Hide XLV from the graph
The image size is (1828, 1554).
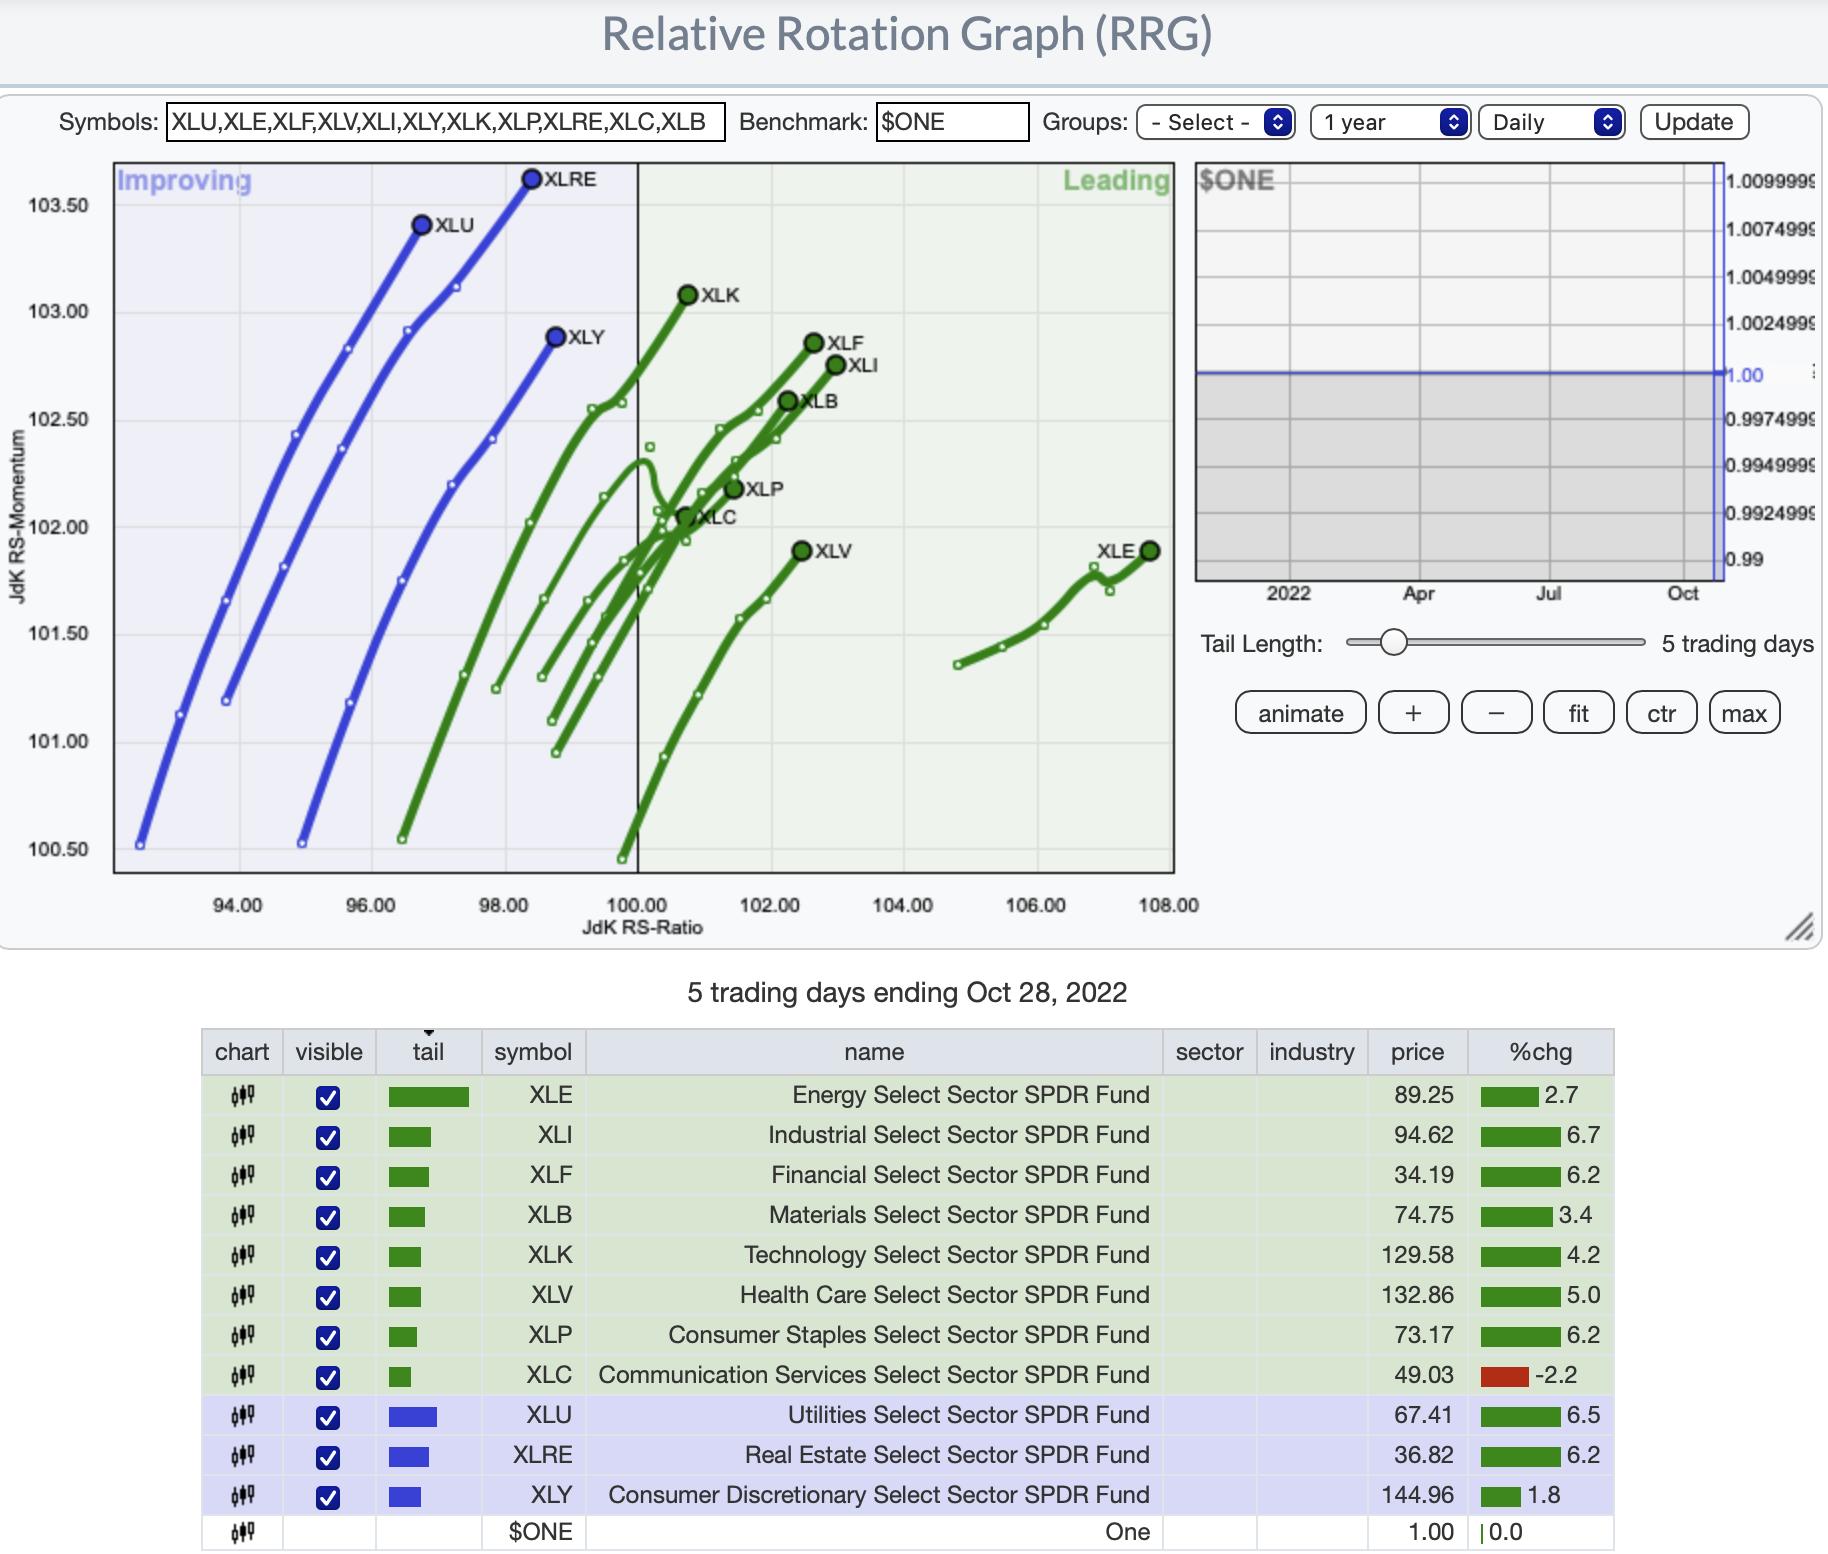click(328, 1297)
